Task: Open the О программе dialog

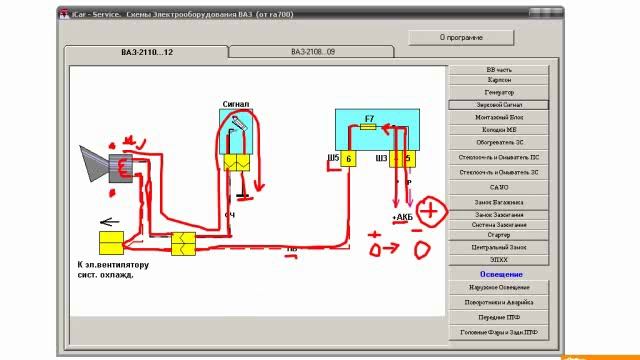Action: [461, 38]
